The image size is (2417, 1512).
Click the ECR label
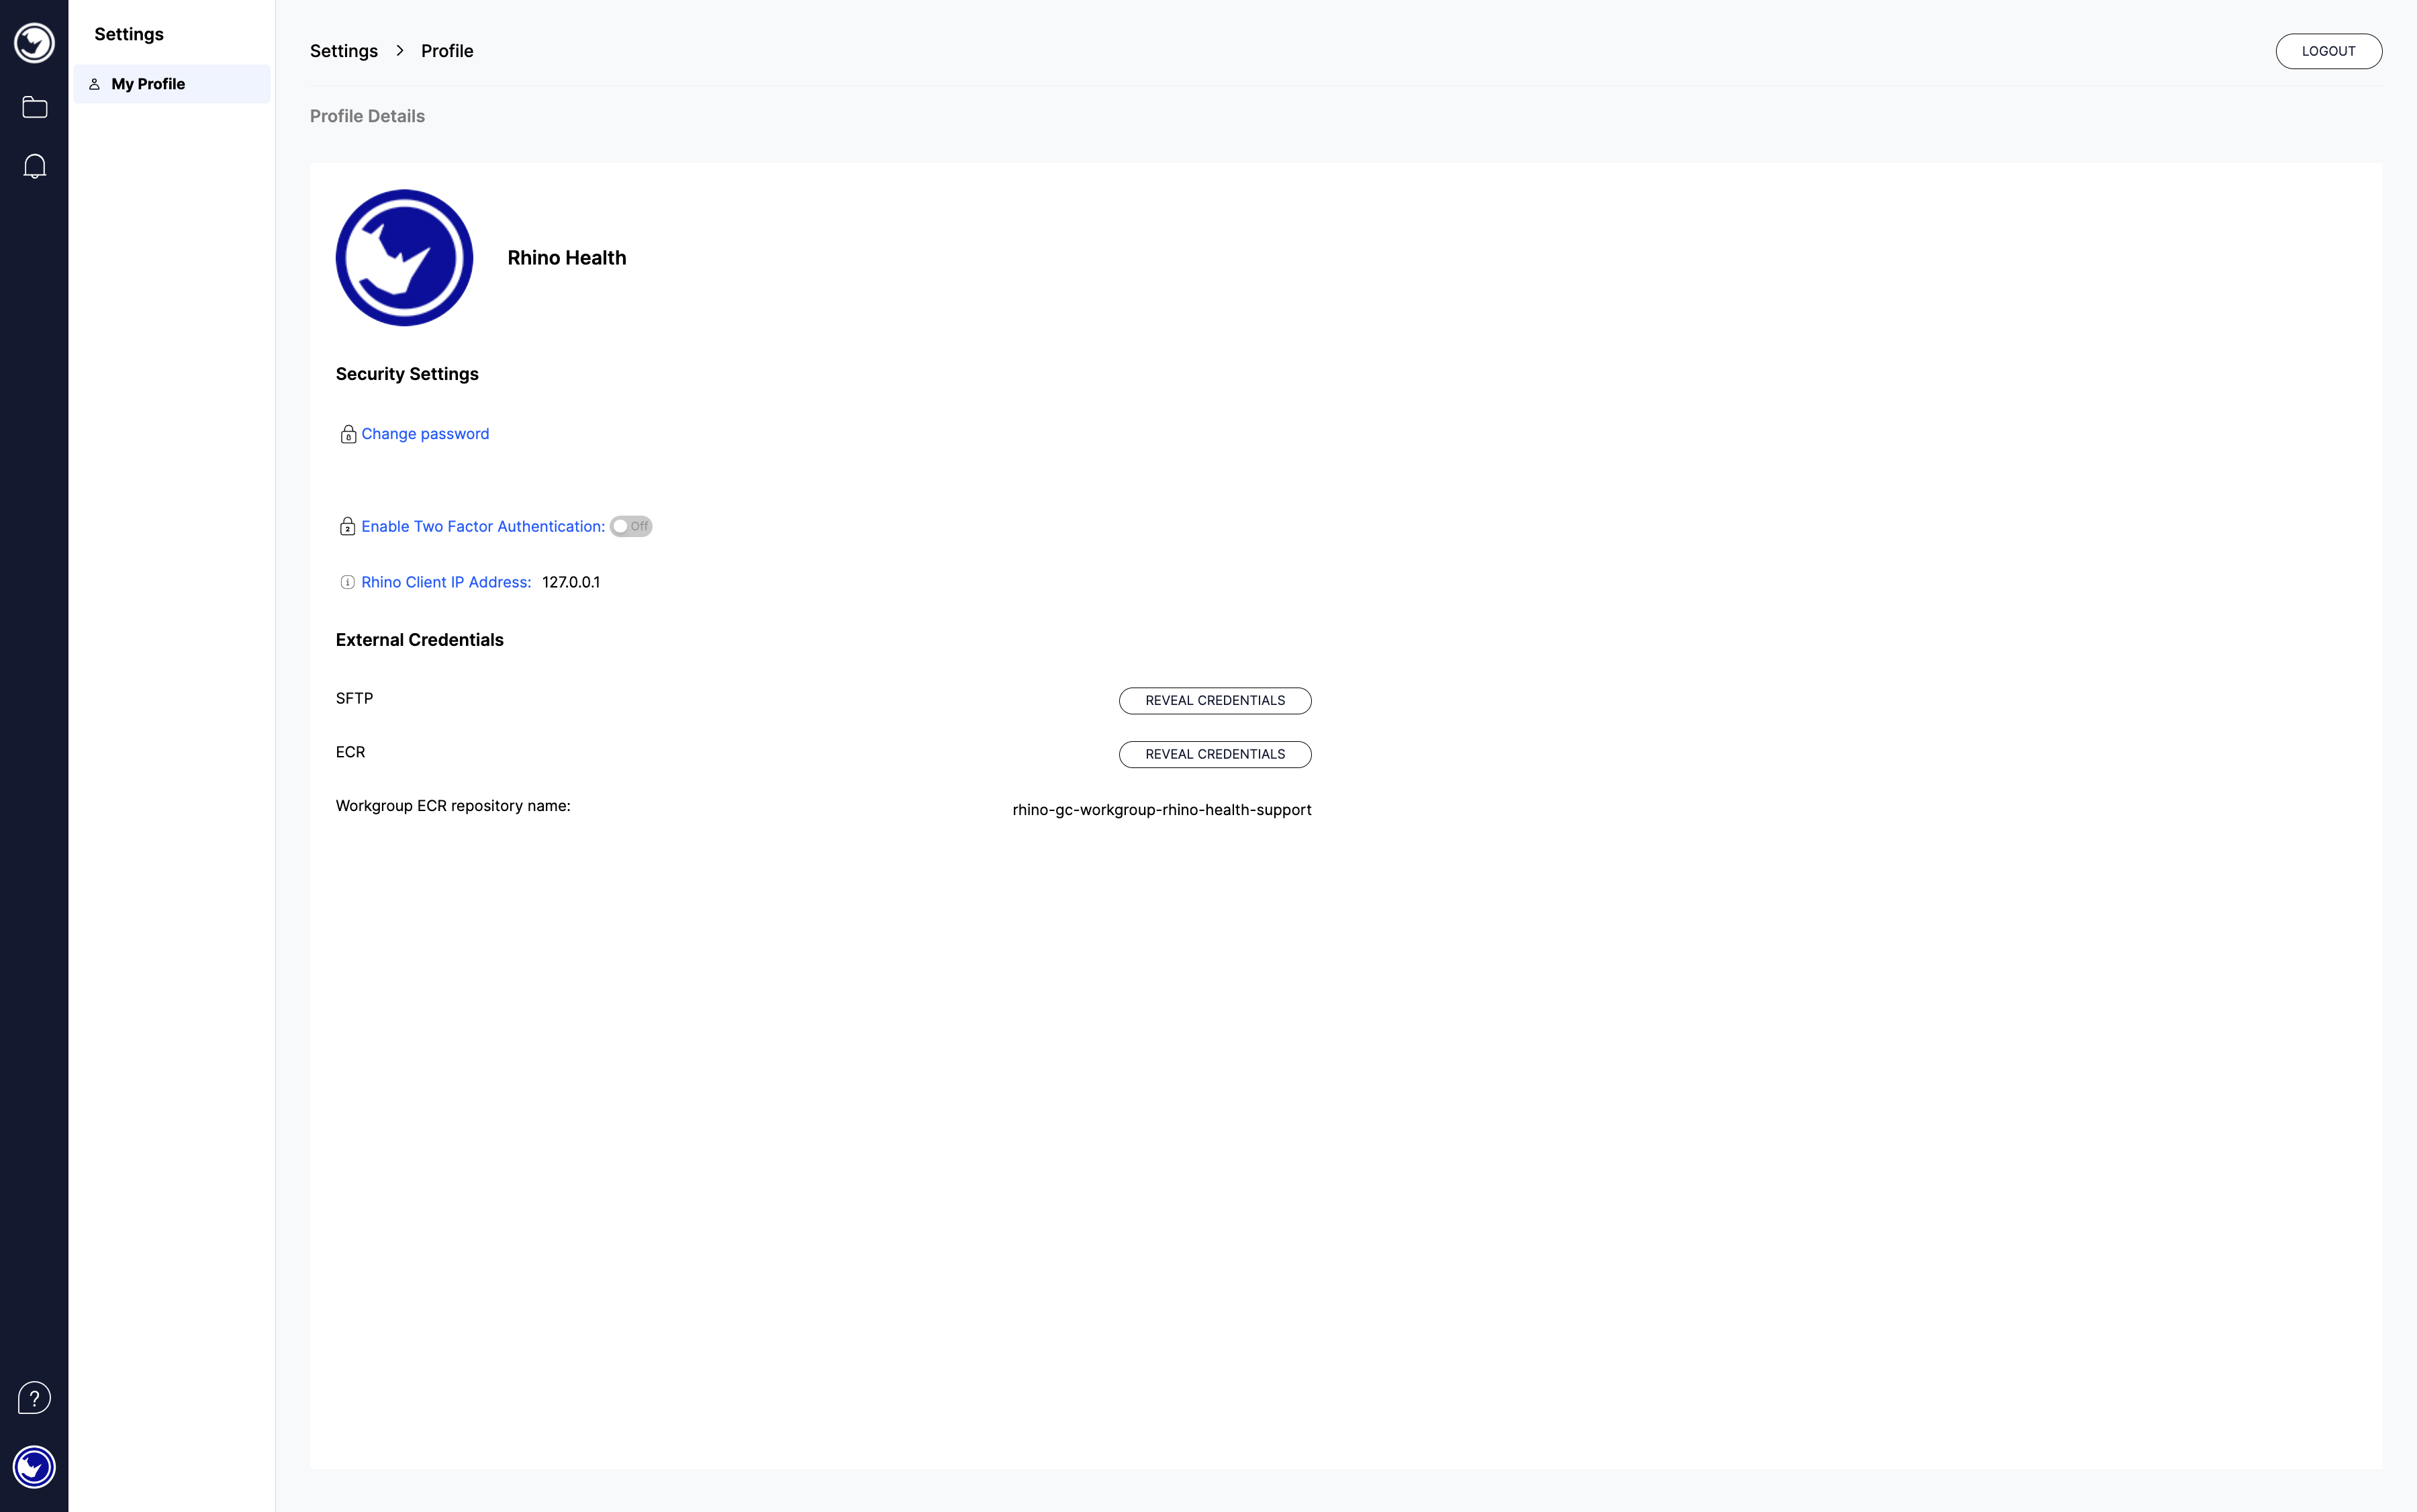click(350, 752)
